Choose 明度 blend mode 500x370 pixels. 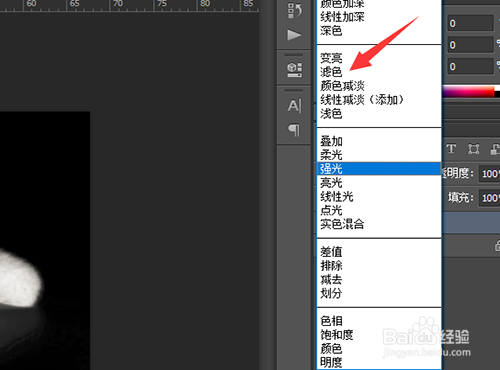pyautogui.click(x=379, y=362)
